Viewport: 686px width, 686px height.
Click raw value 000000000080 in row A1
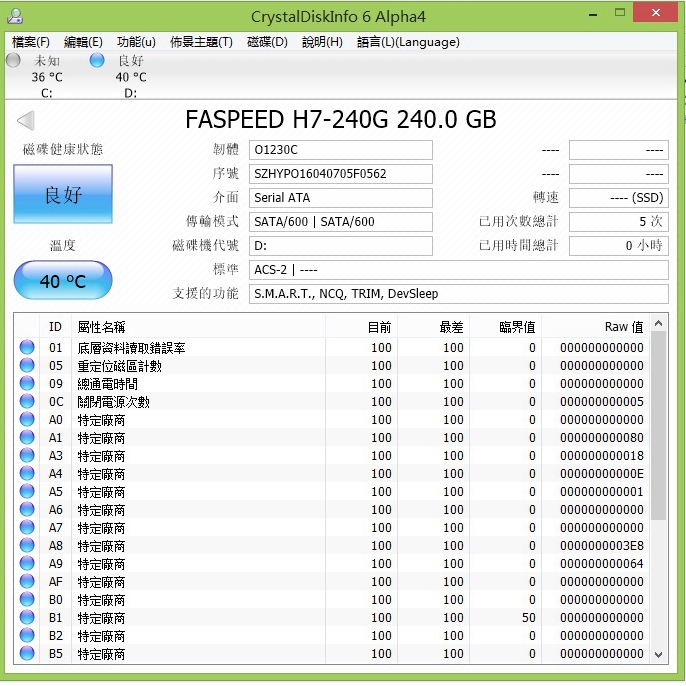(x=602, y=438)
